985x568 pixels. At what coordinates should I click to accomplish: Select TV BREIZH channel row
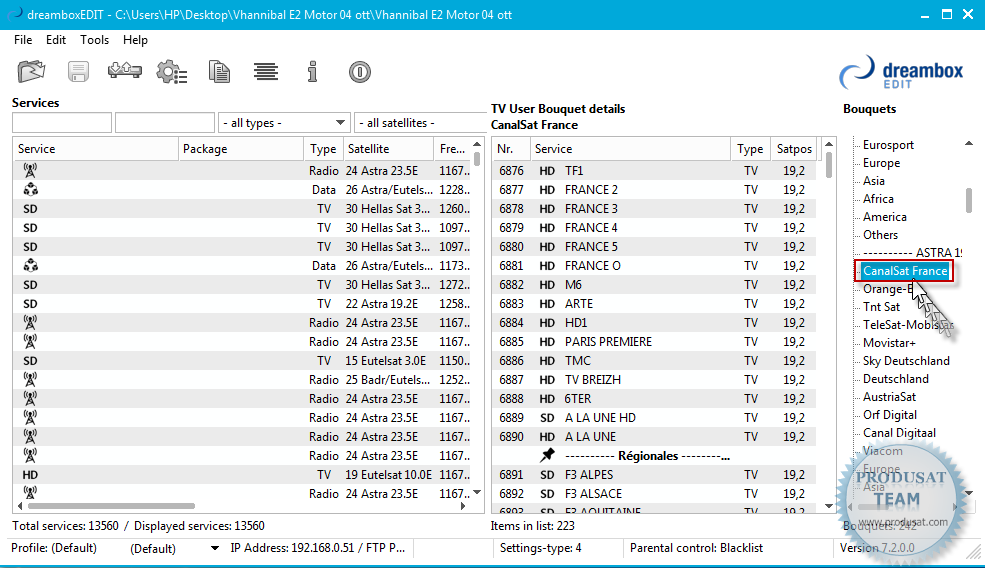tap(654, 380)
